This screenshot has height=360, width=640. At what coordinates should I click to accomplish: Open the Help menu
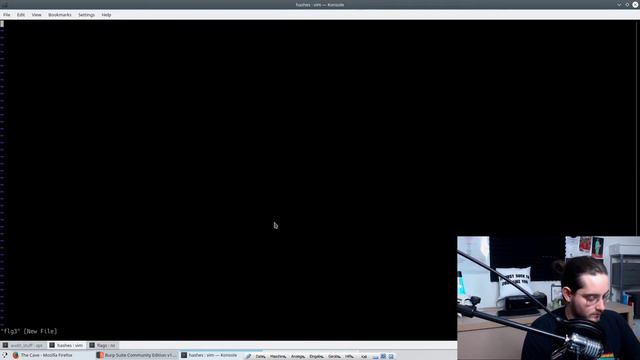pos(107,15)
